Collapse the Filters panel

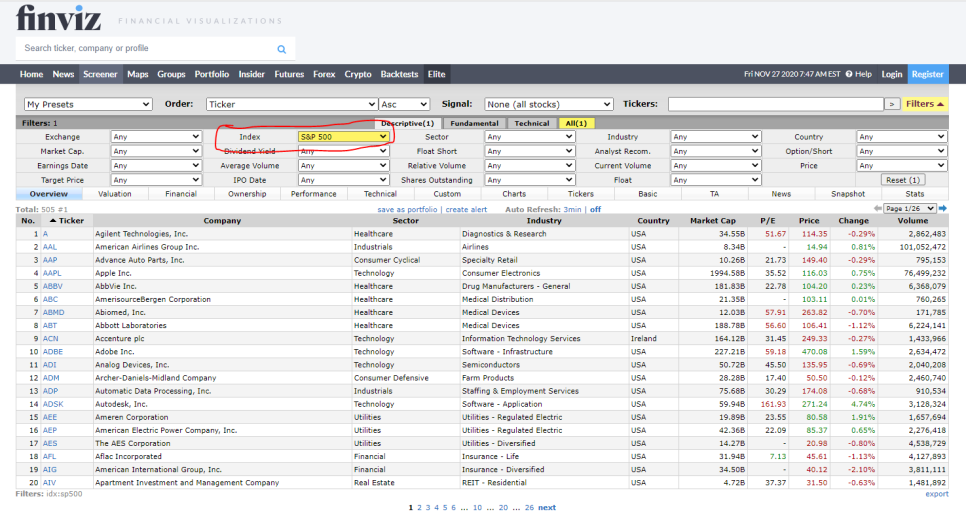pos(925,104)
